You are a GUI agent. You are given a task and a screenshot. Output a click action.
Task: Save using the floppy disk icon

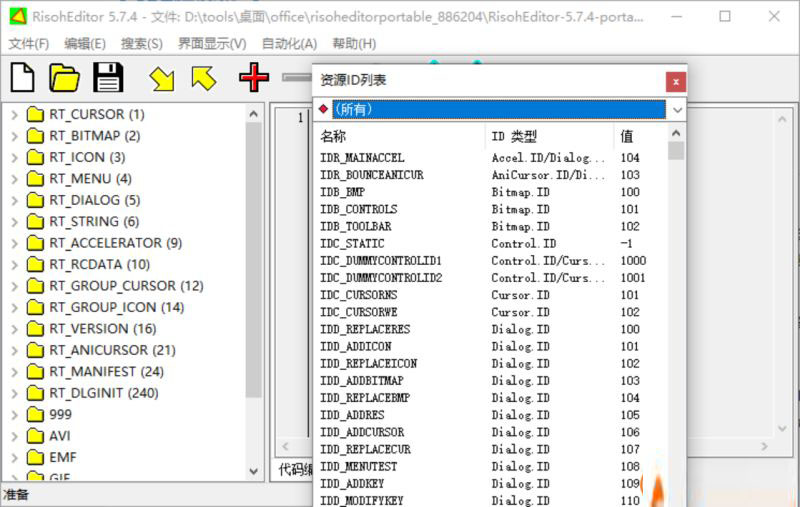tap(108, 78)
